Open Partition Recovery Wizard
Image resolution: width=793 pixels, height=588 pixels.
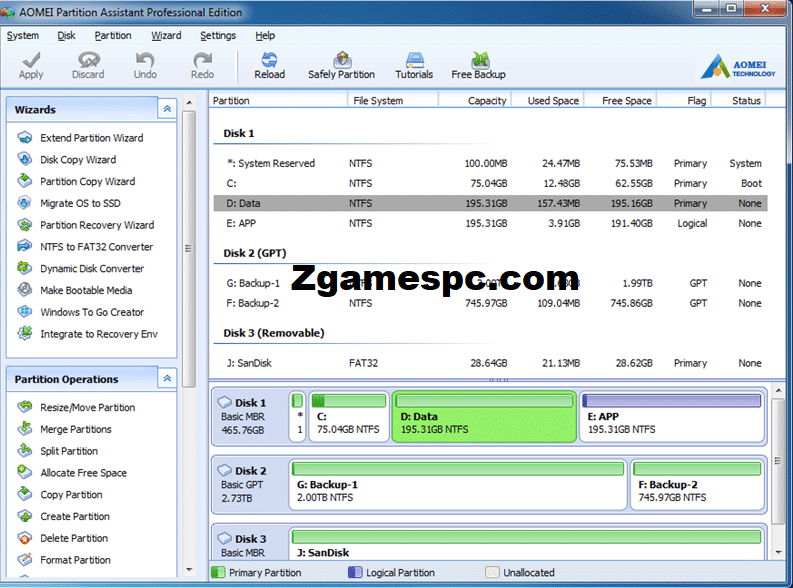pos(97,225)
